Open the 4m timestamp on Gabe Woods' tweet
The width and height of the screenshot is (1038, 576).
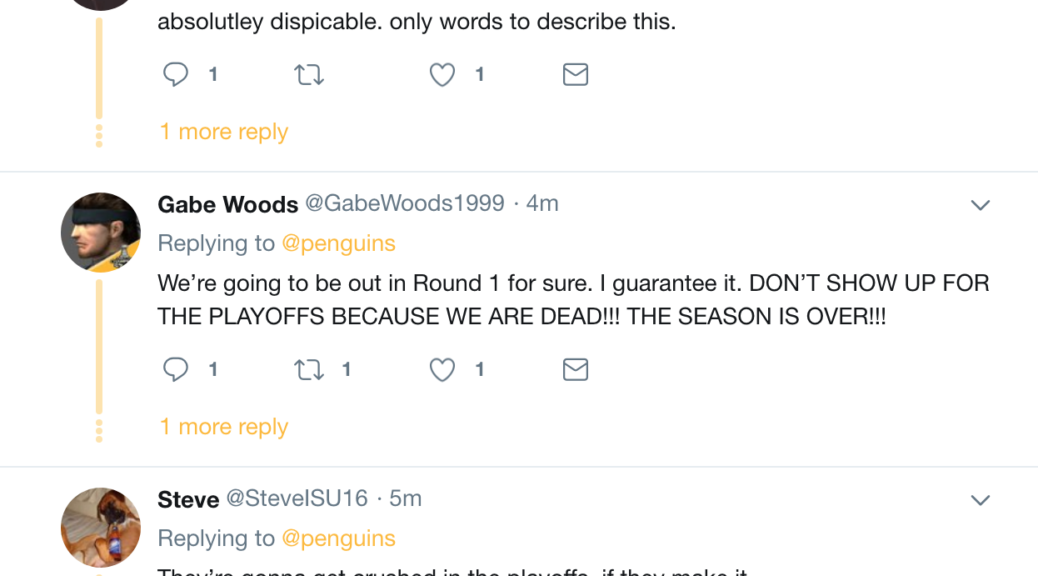(542, 204)
